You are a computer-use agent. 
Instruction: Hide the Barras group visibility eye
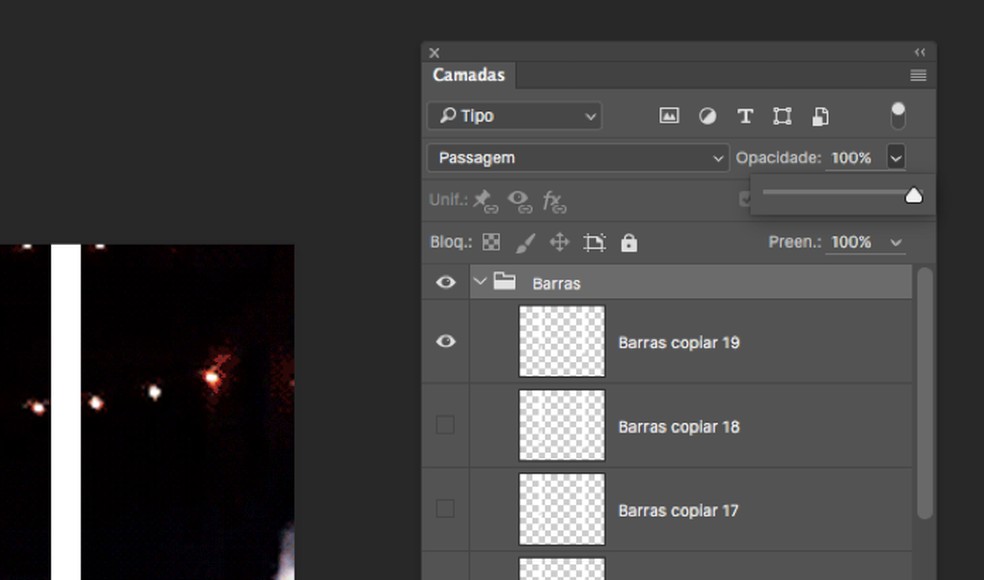point(446,282)
